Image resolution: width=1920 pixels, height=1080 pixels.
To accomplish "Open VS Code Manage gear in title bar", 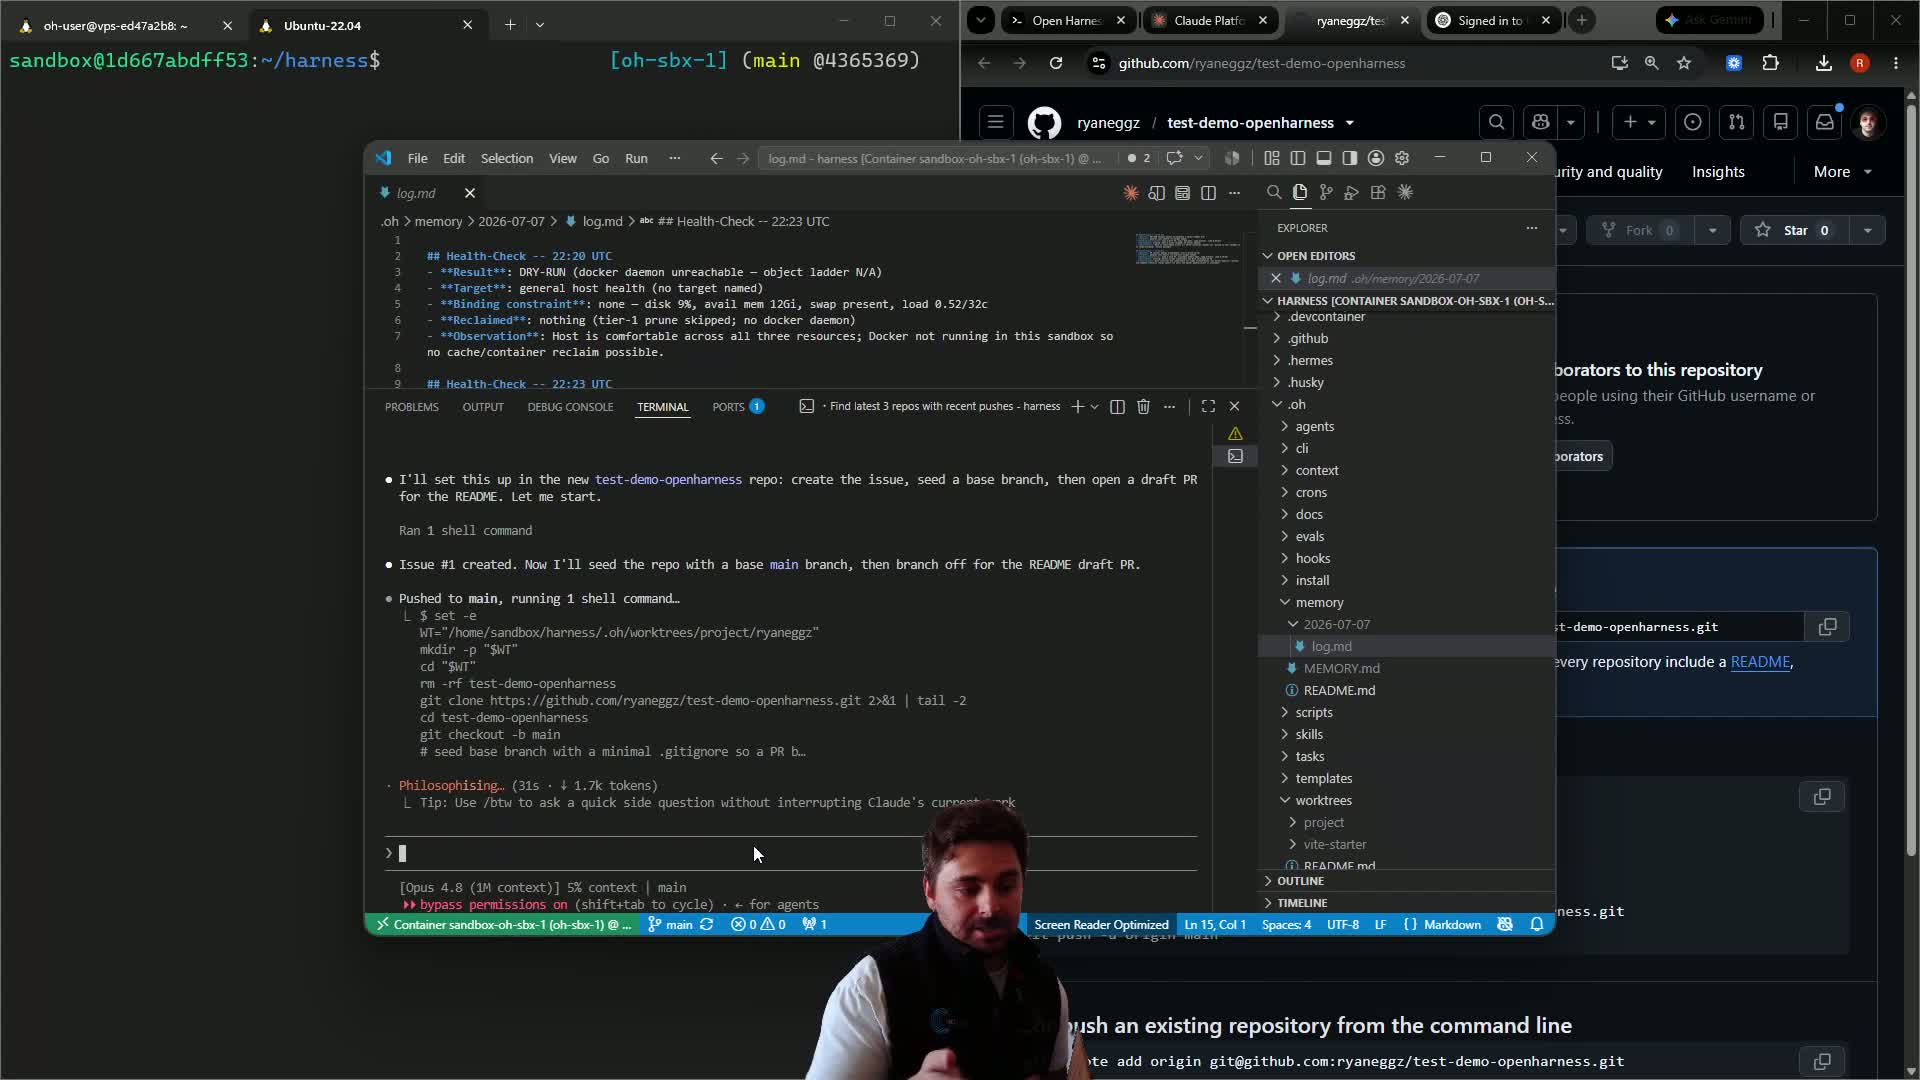I will (1402, 158).
